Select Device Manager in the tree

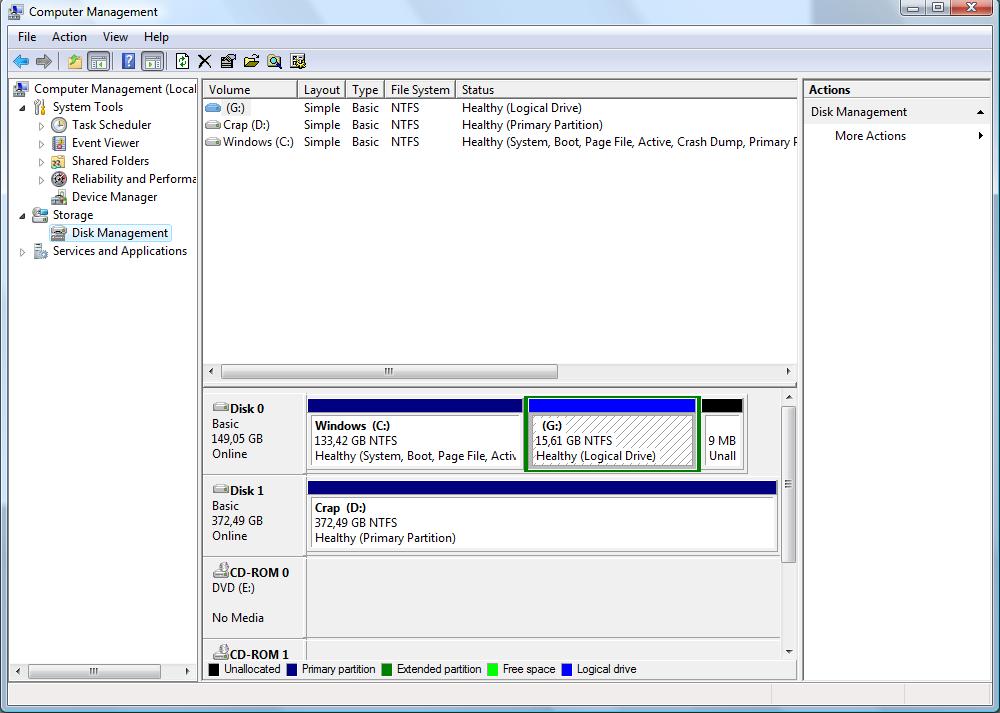point(114,197)
